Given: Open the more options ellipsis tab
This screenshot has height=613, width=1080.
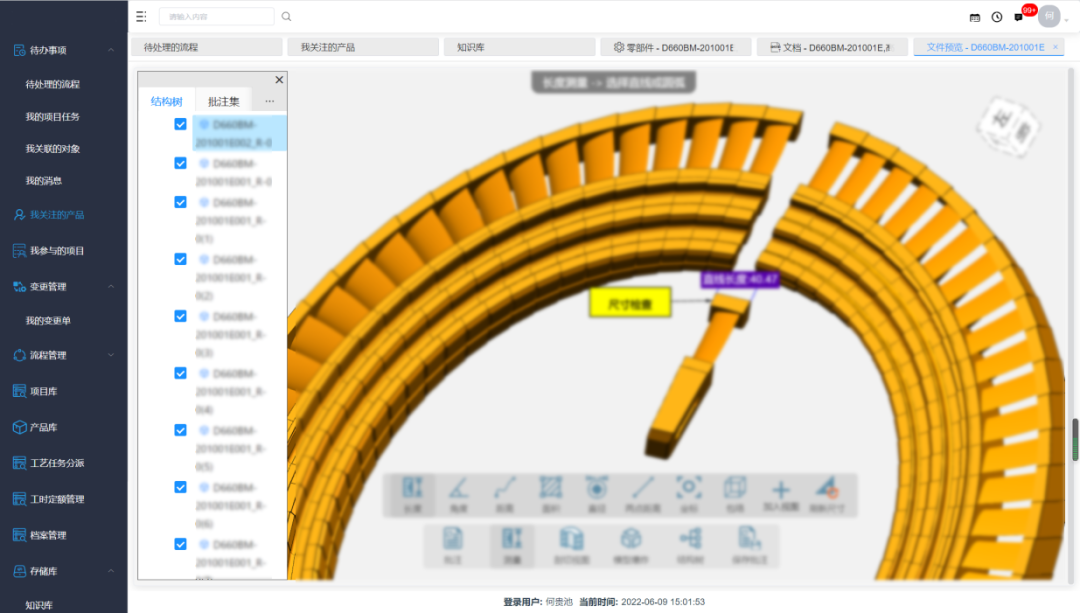Looking at the screenshot, I should tap(269, 101).
